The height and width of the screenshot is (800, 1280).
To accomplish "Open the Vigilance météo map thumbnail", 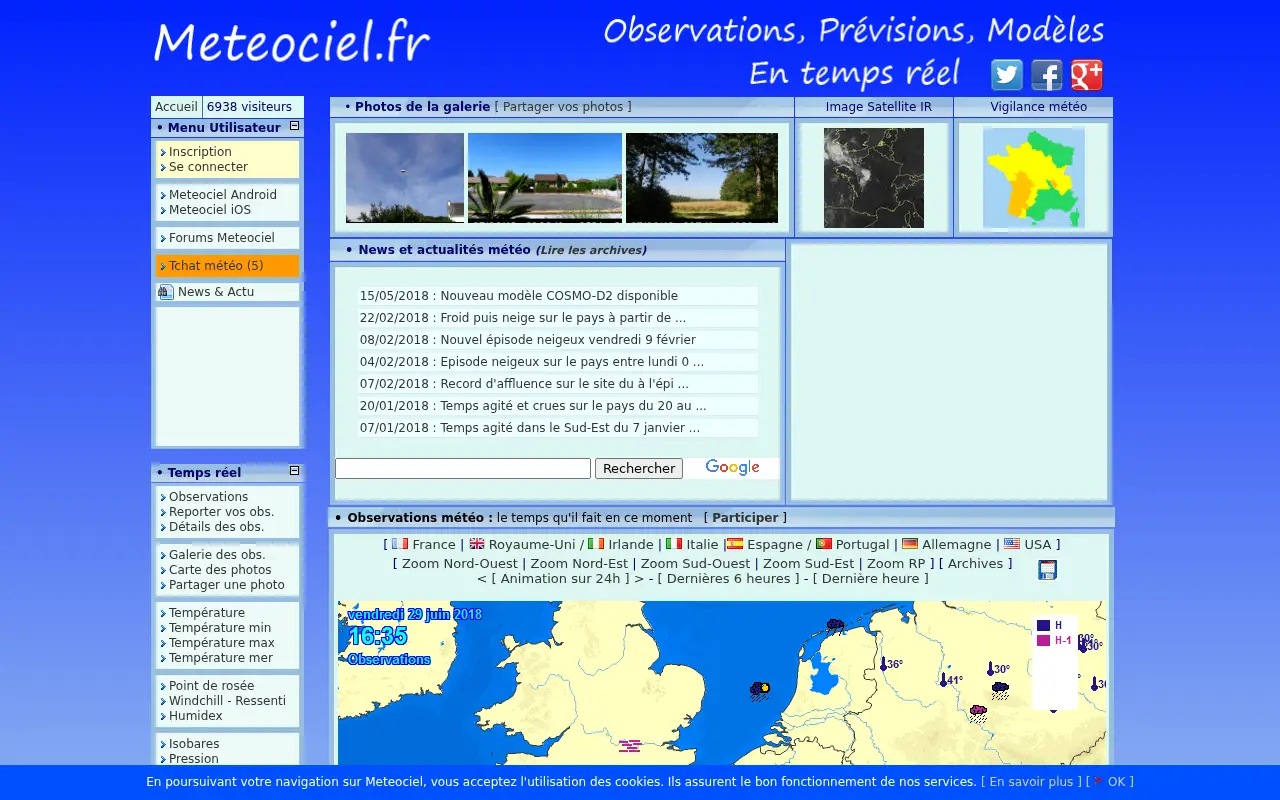I will 1034,178.
